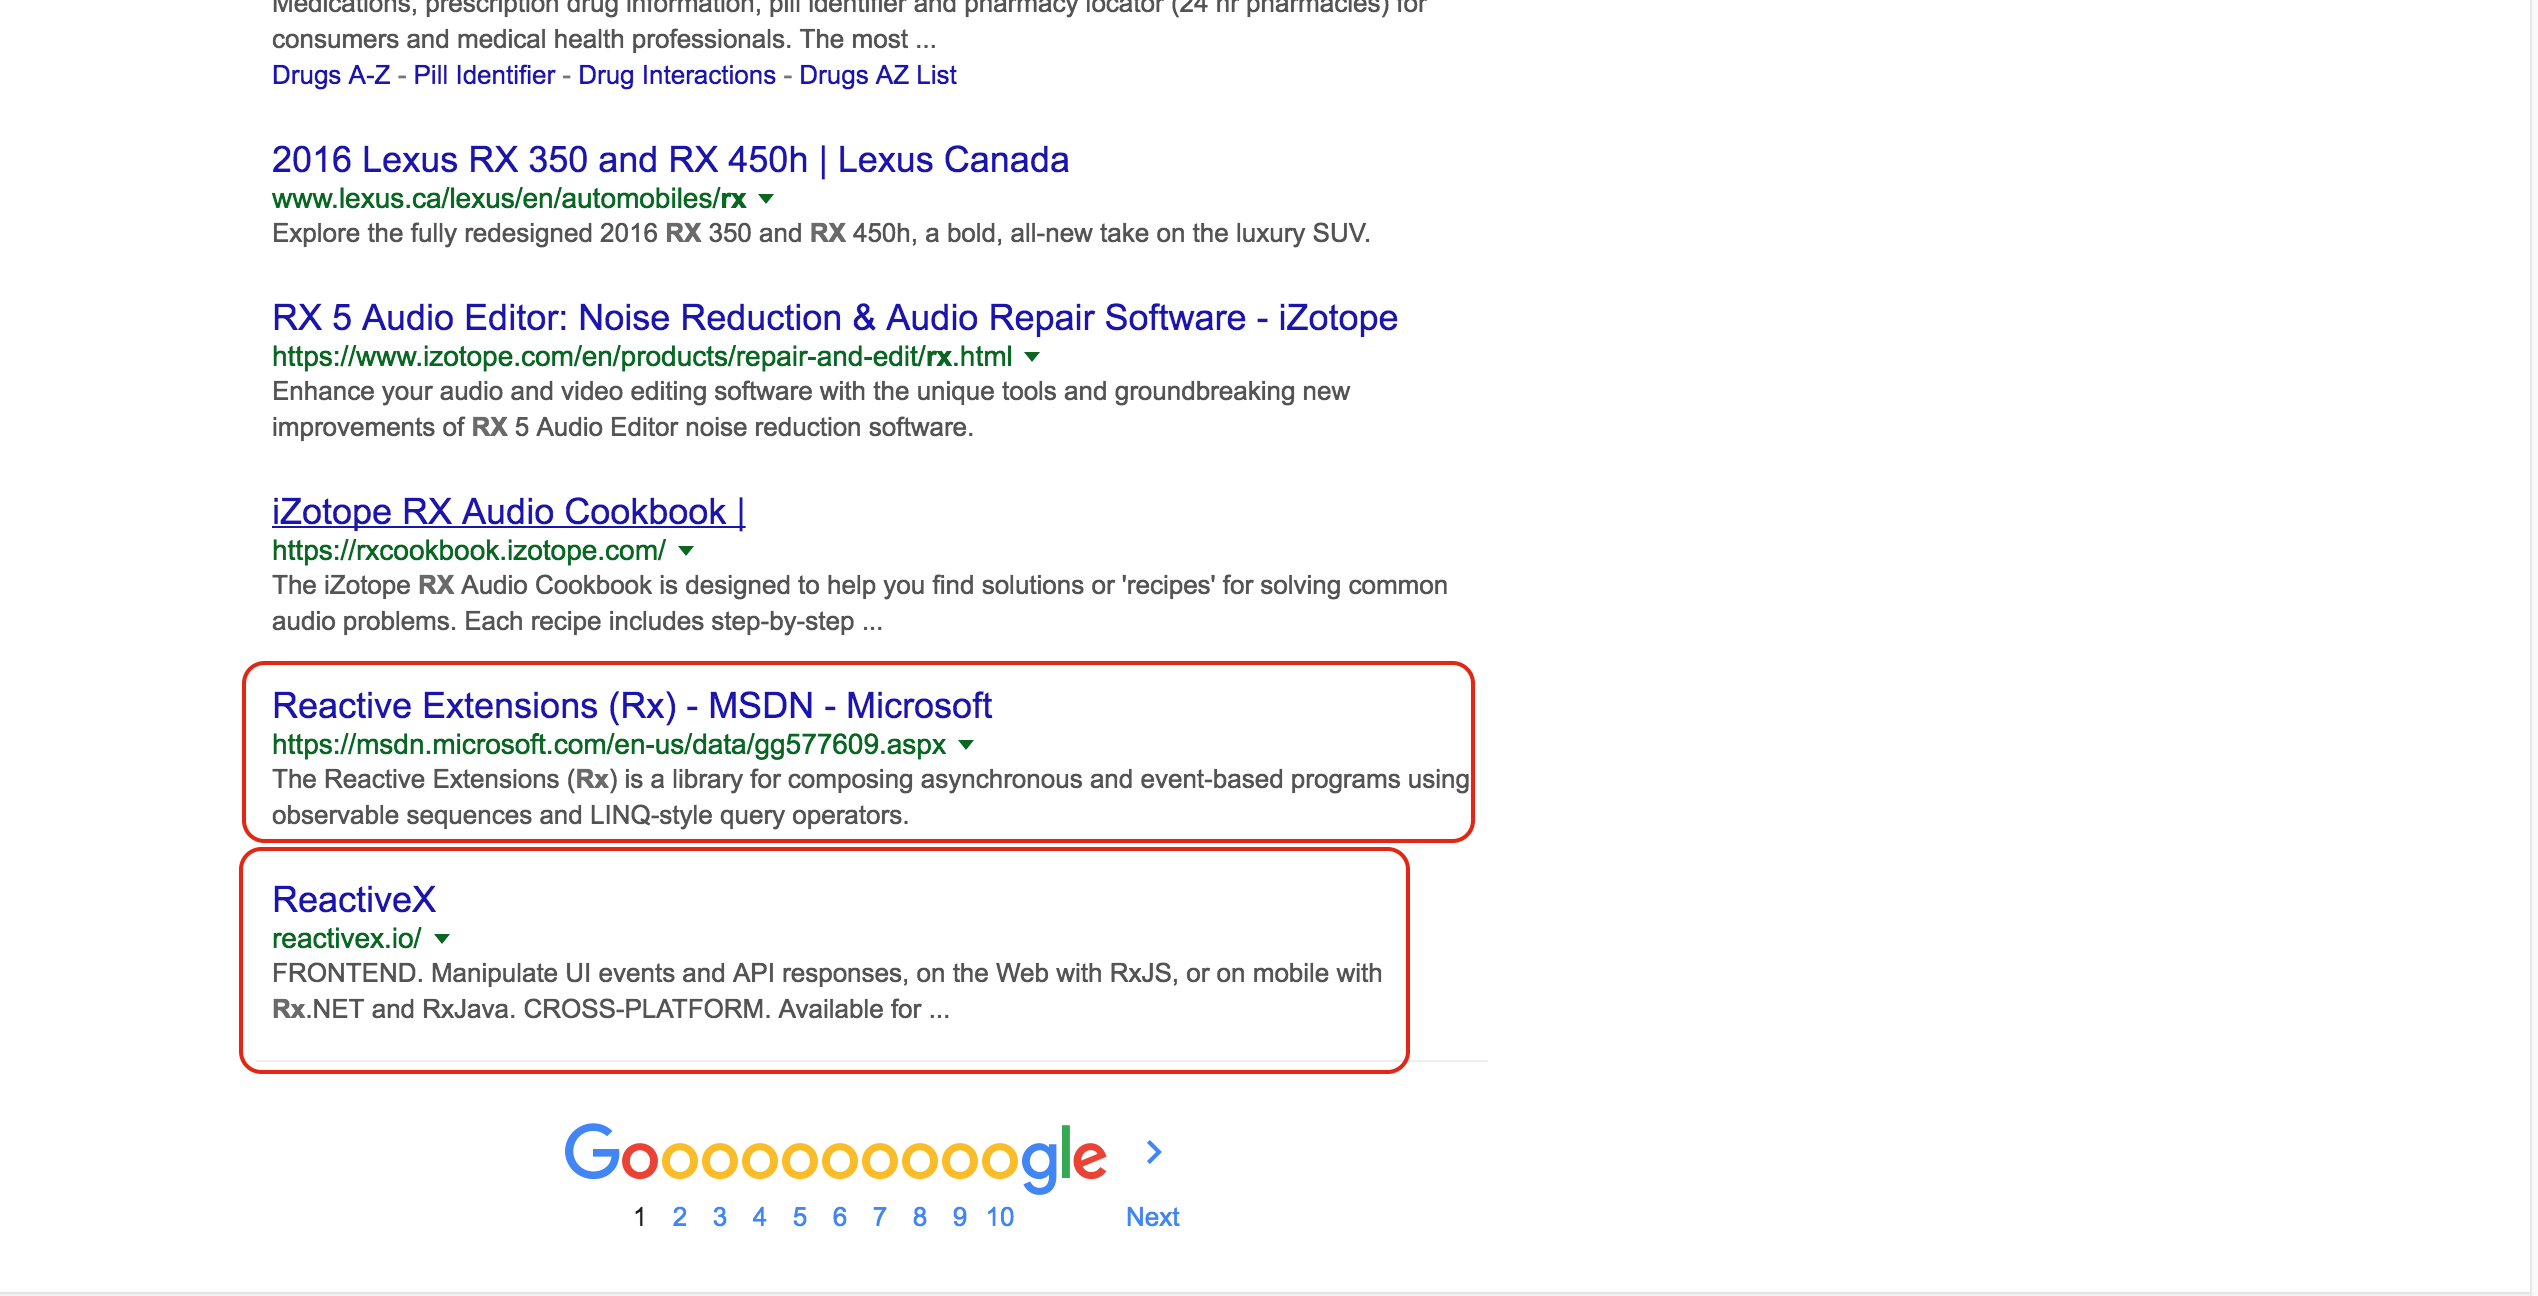Go to results page 6
The height and width of the screenshot is (1296, 2538).
click(x=840, y=1217)
